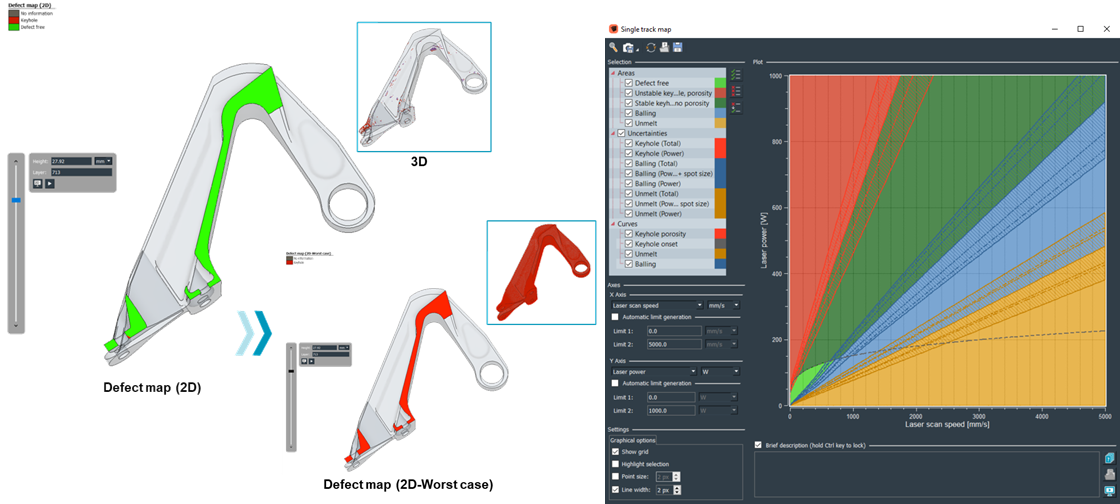Click down arrow of Defect map 2D slider
Image resolution: width=1120 pixels, height=504 pixels.
pos(16,326)
